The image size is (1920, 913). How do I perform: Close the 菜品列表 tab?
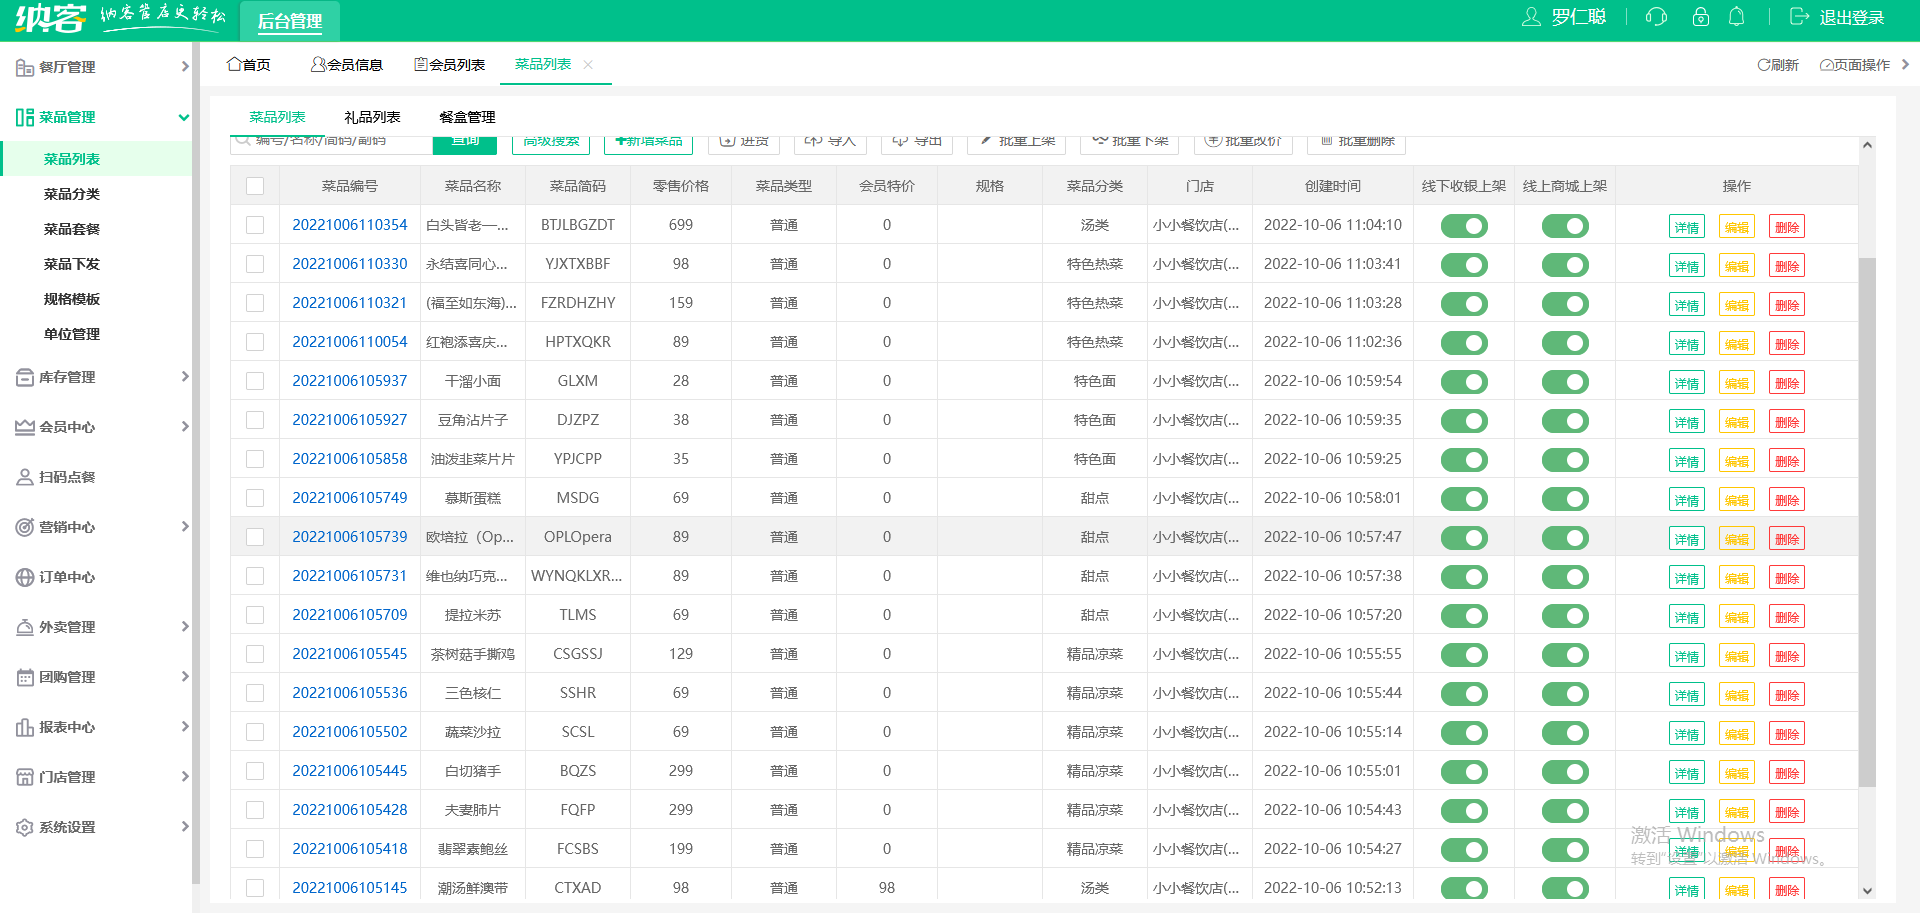(x=588, y=64)
